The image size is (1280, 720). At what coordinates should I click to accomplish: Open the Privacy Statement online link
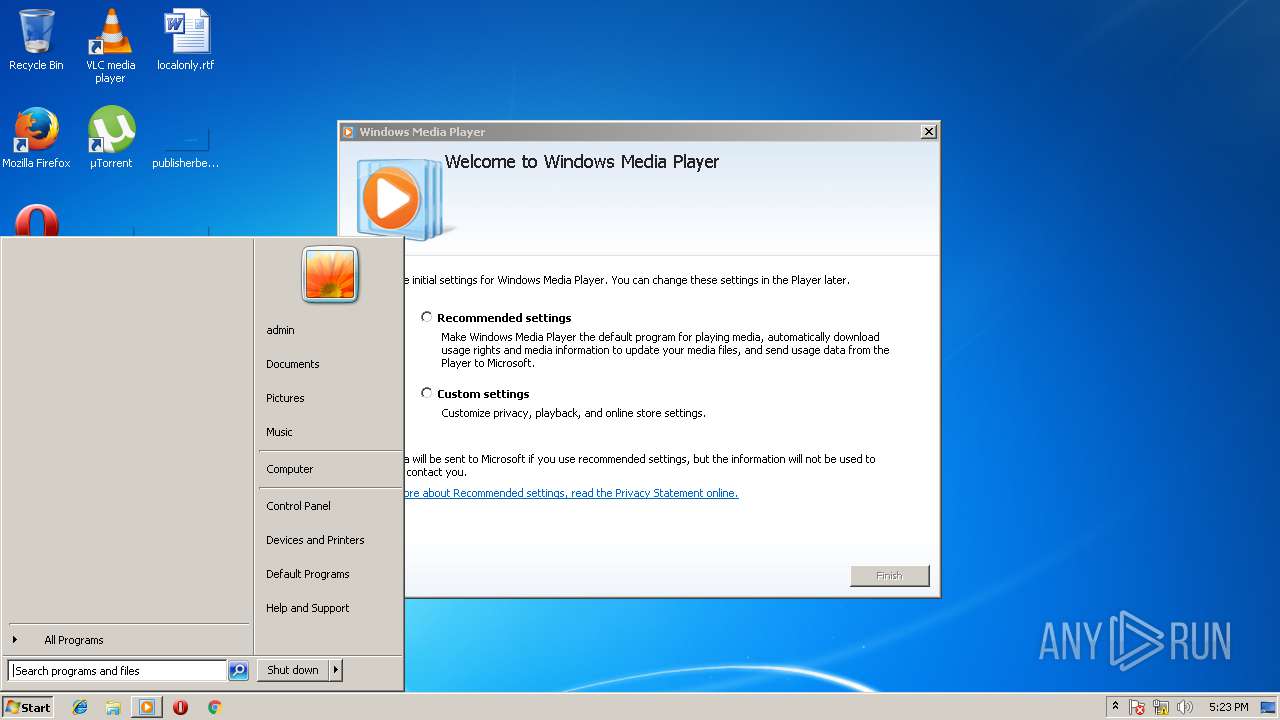click(x=571, y=493)
